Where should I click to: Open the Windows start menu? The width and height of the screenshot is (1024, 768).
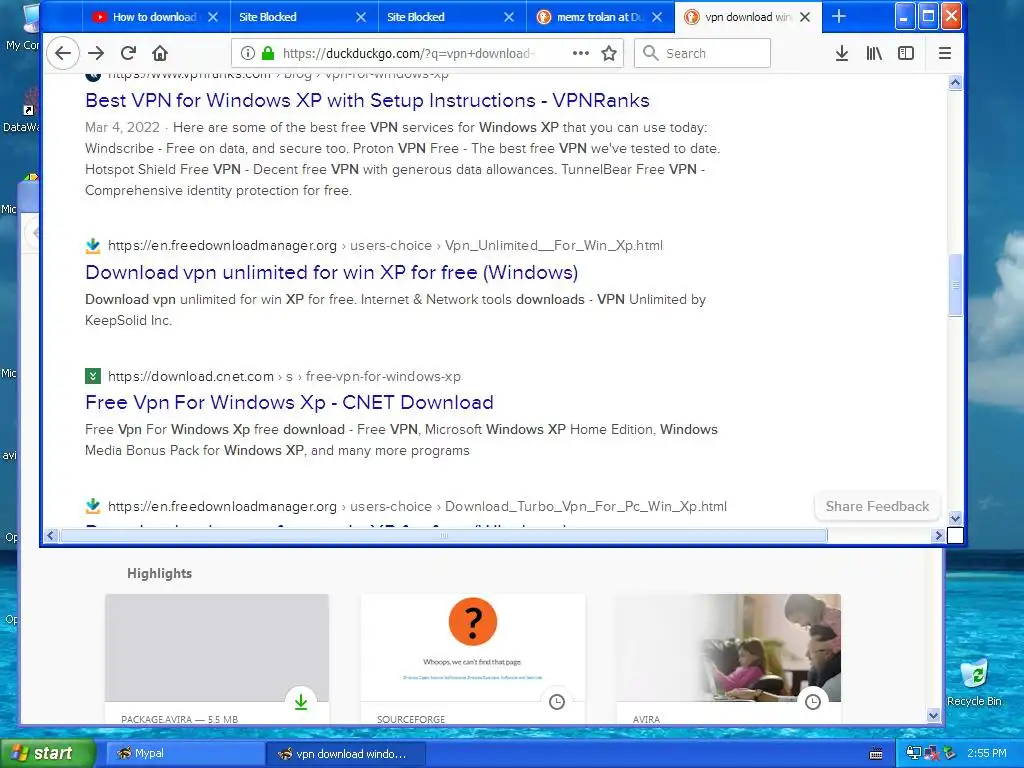48,754
